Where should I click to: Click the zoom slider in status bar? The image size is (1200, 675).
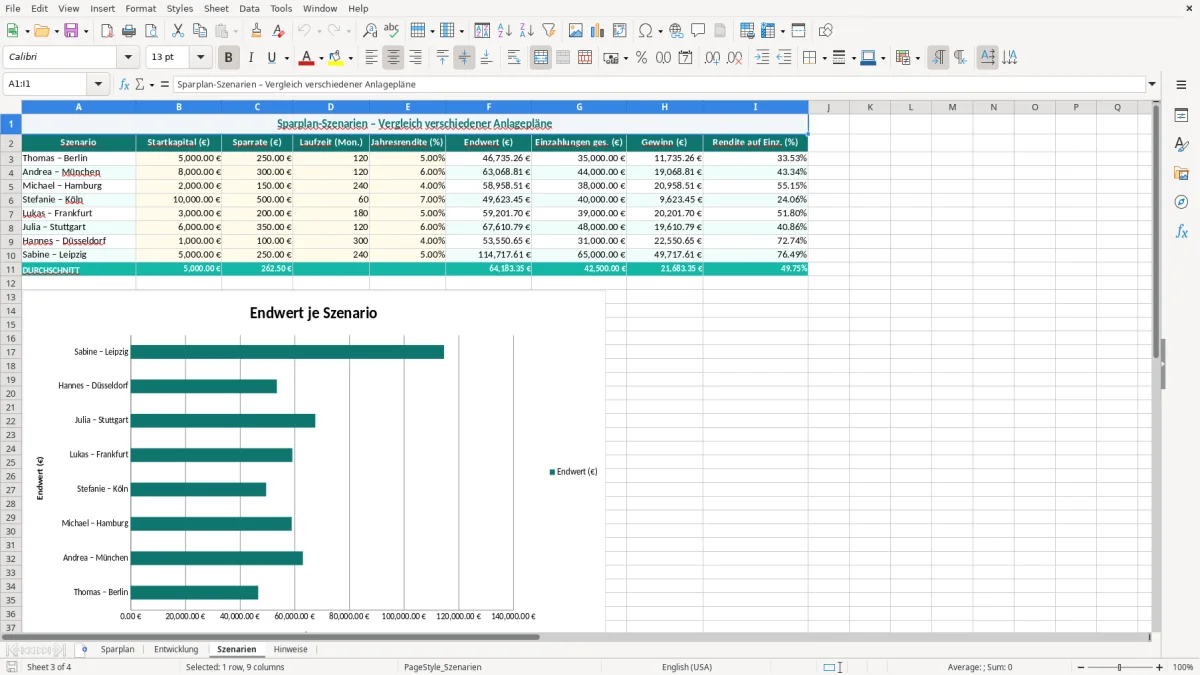pos(1119,667)
